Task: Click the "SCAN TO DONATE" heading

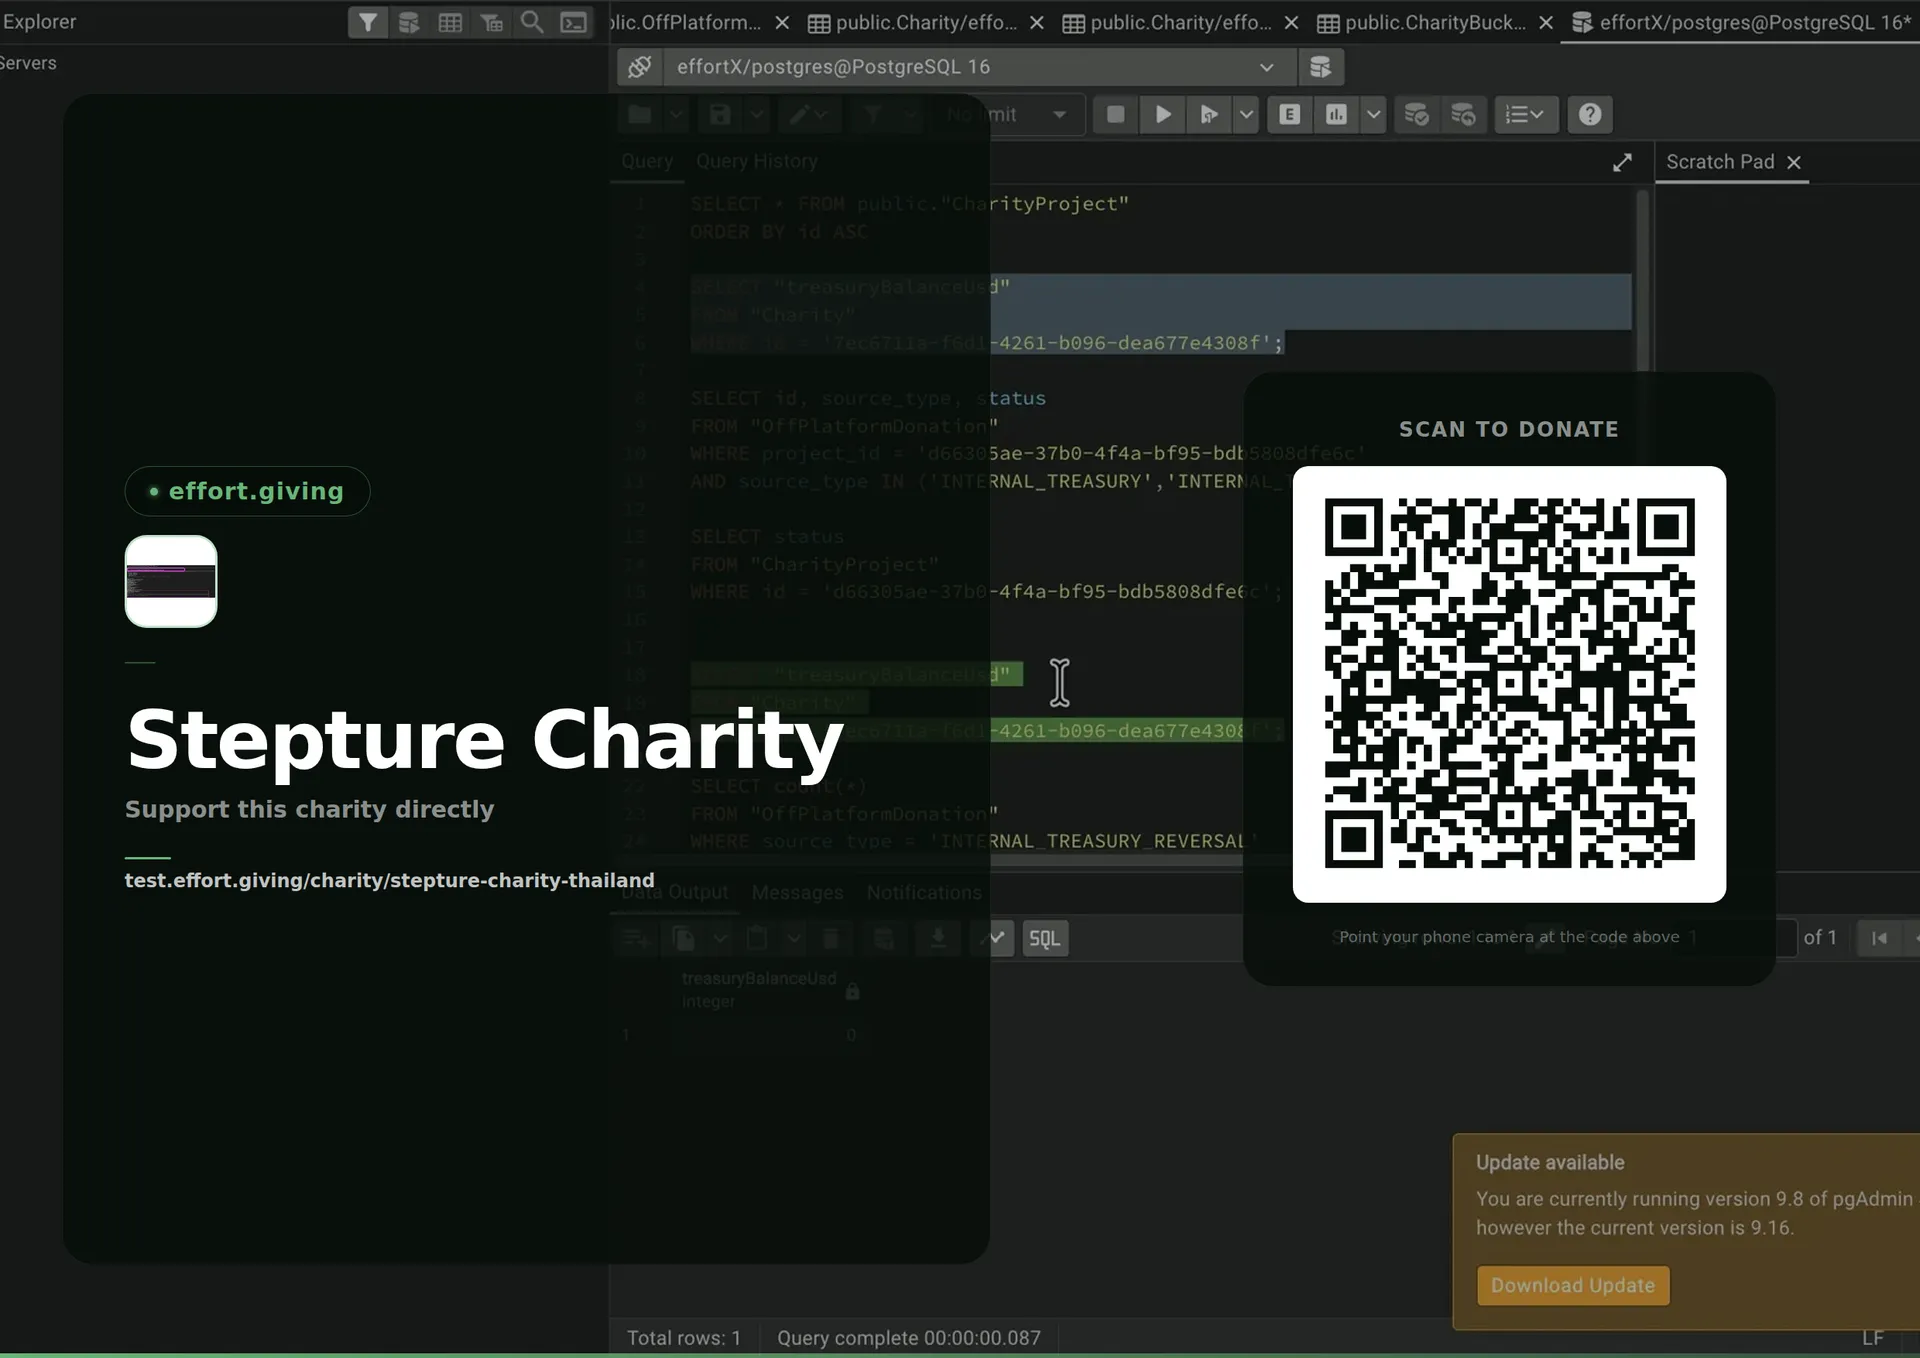Action: [1509, 429]
